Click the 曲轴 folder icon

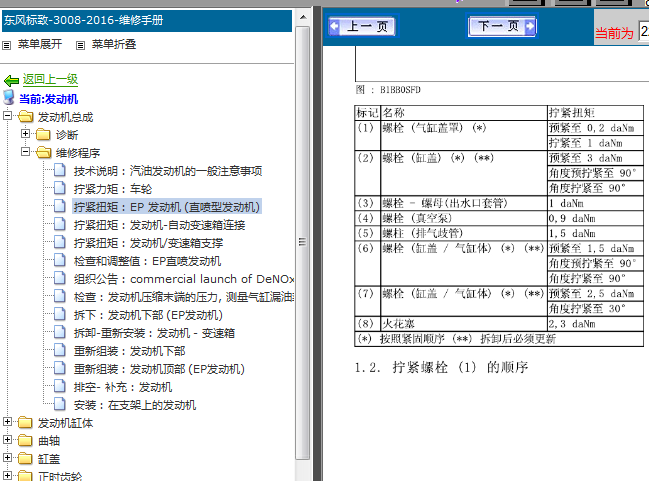(x=25, y=440)
